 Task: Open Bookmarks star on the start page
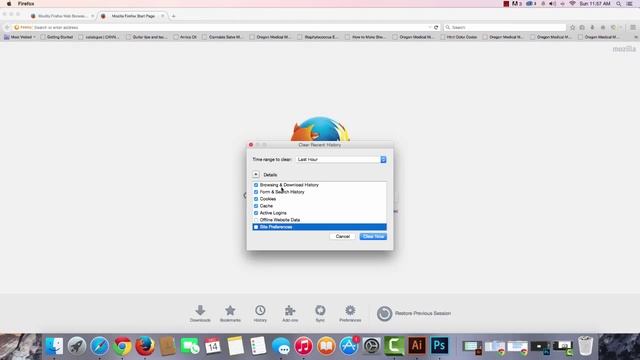pyautogui.click(x=230, y=313)
